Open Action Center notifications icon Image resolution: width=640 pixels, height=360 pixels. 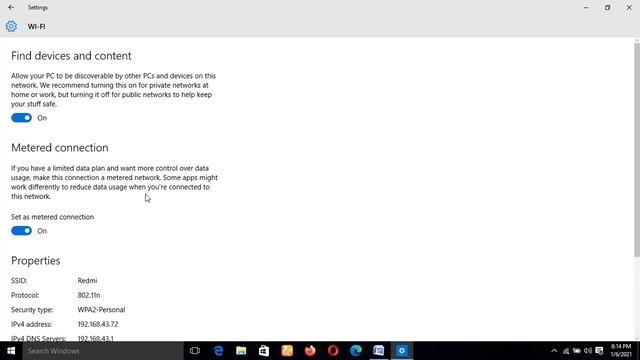[599, 351]
